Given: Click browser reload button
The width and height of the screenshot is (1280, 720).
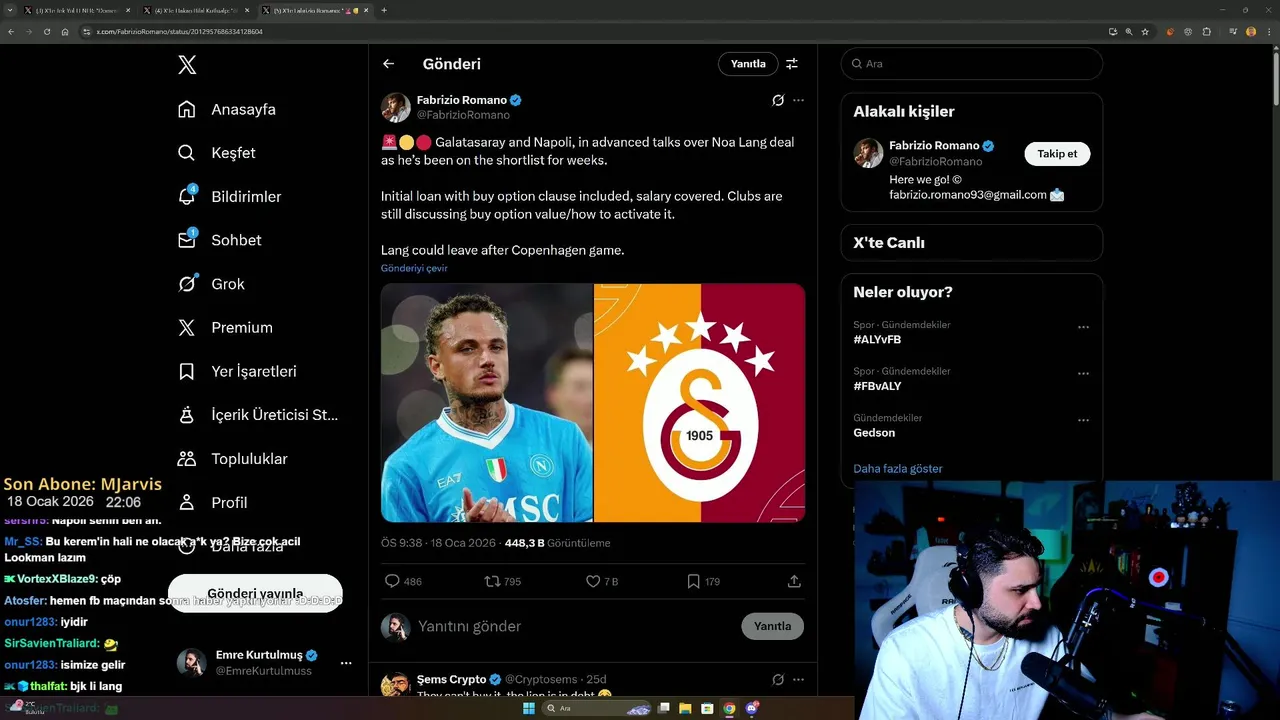Looking at the screenshot, I should 46,32.
